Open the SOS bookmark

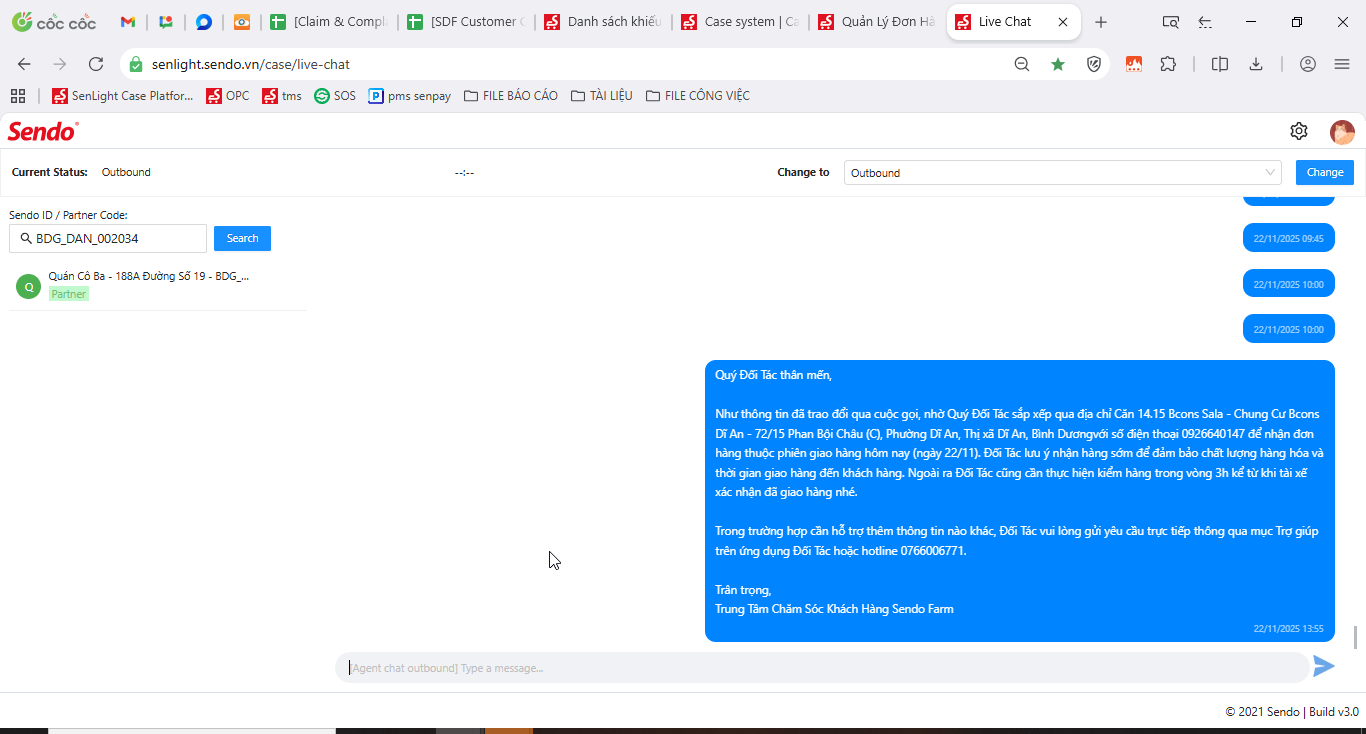(x=335, y=96)
